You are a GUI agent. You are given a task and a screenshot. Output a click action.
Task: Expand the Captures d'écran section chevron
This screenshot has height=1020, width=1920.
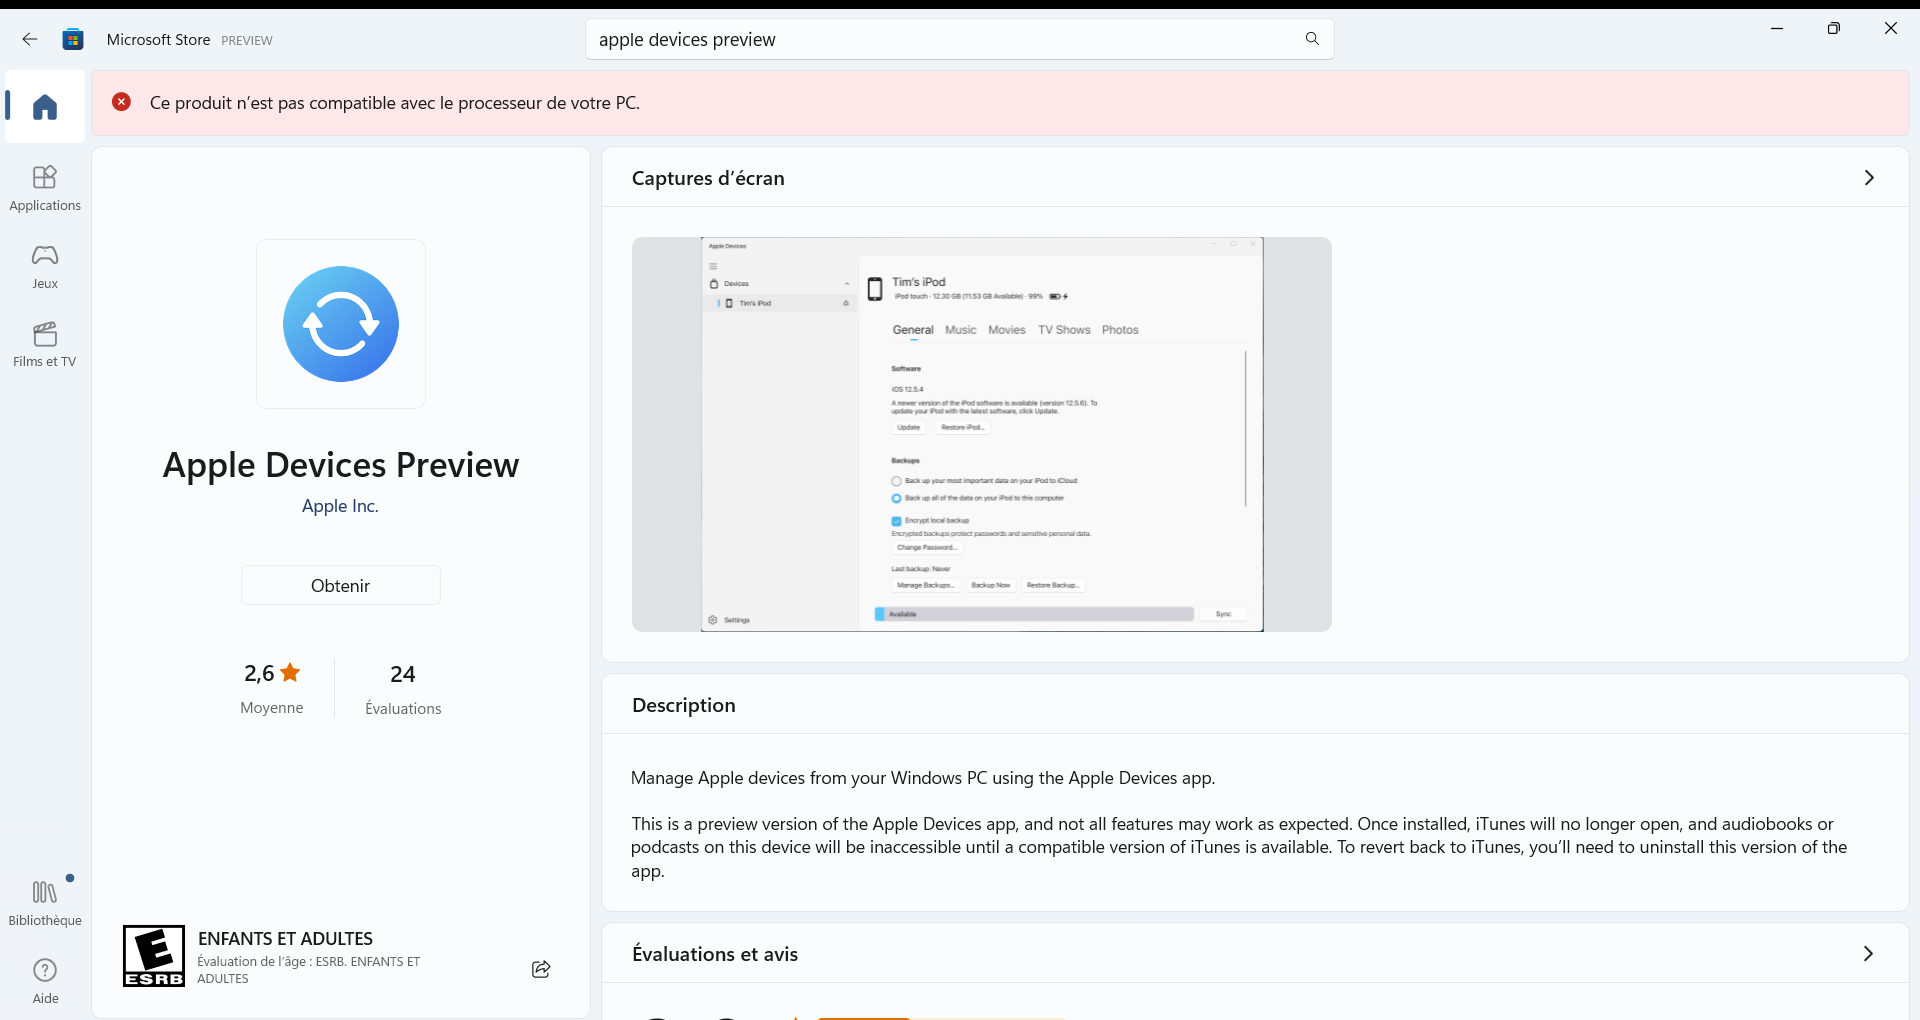(1869, 178)
